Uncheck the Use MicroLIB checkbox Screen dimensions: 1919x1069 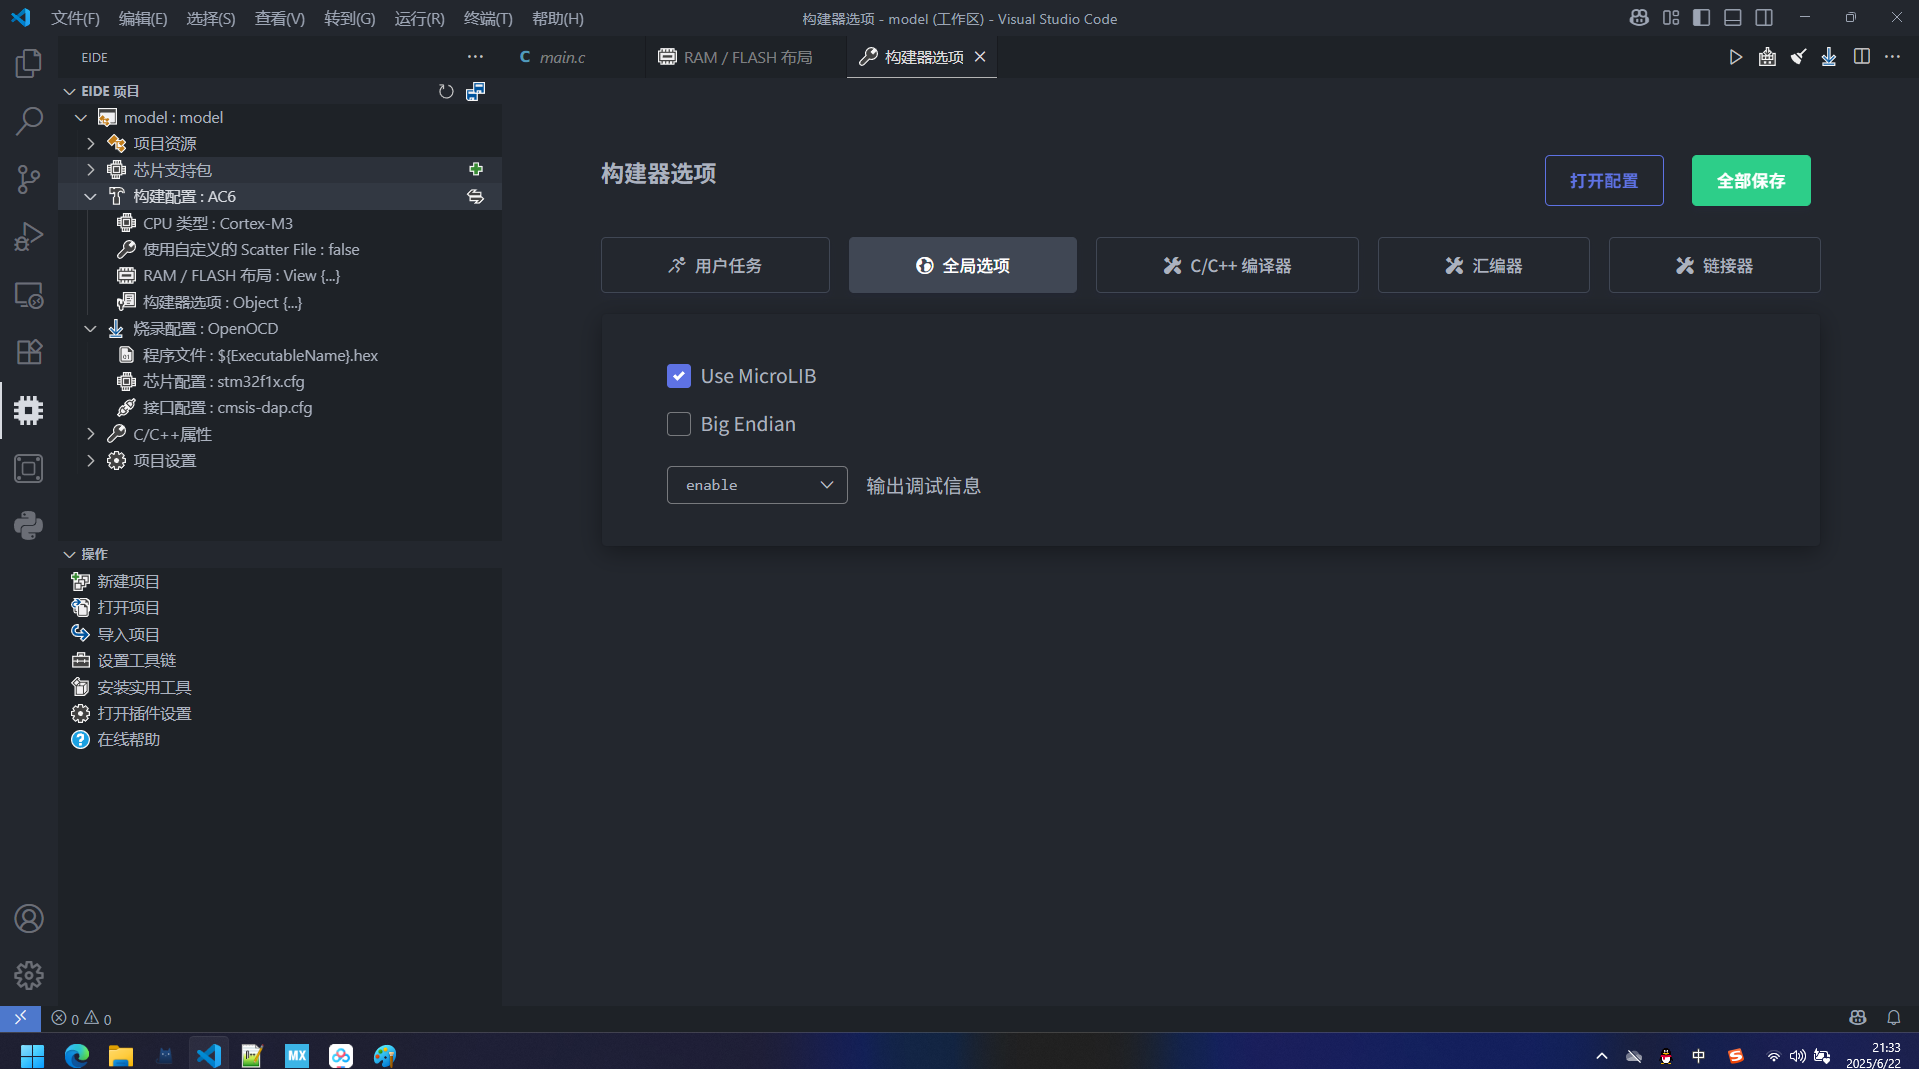pyautogui.click(x=679, y=376)
